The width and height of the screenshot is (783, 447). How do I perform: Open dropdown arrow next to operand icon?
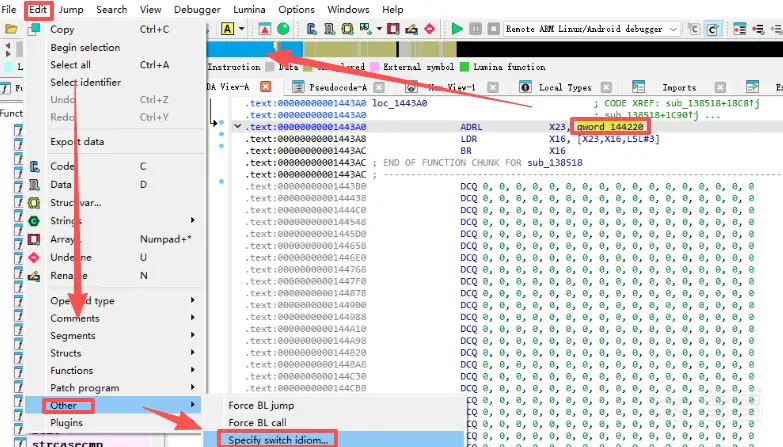pyautogui.click(x=379, y=29)
